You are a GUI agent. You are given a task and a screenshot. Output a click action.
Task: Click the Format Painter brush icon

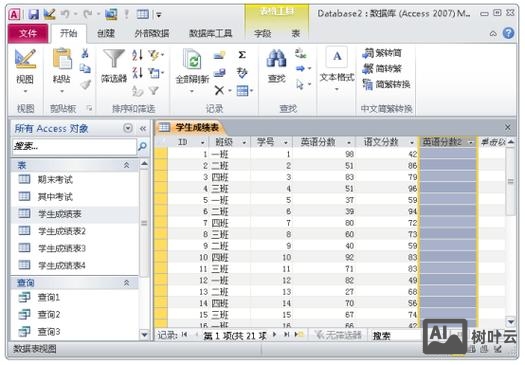click(85, 84)
